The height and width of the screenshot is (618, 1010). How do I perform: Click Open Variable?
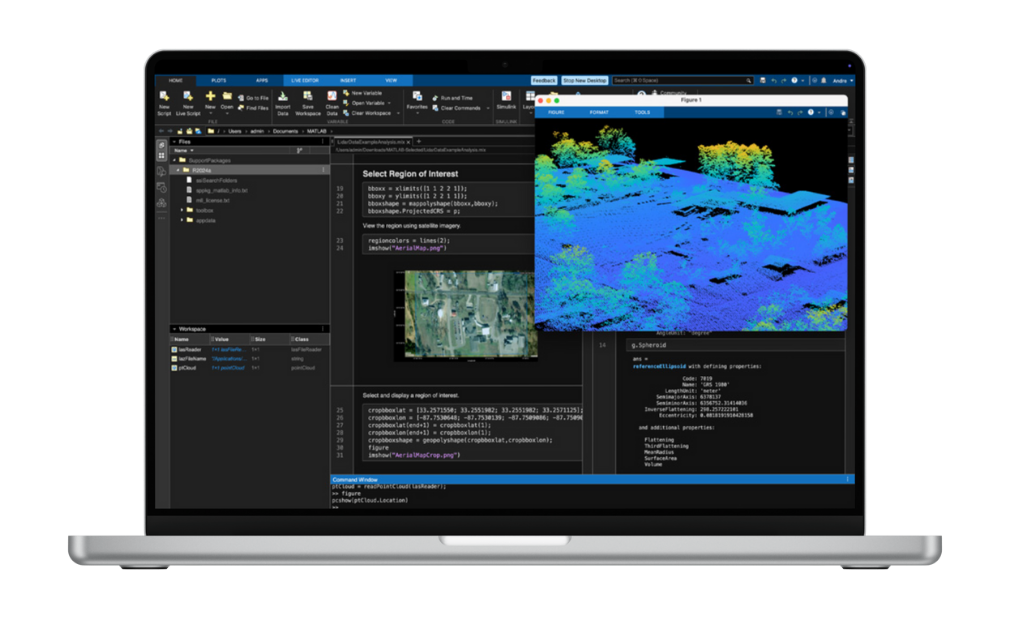click(365, 102)
